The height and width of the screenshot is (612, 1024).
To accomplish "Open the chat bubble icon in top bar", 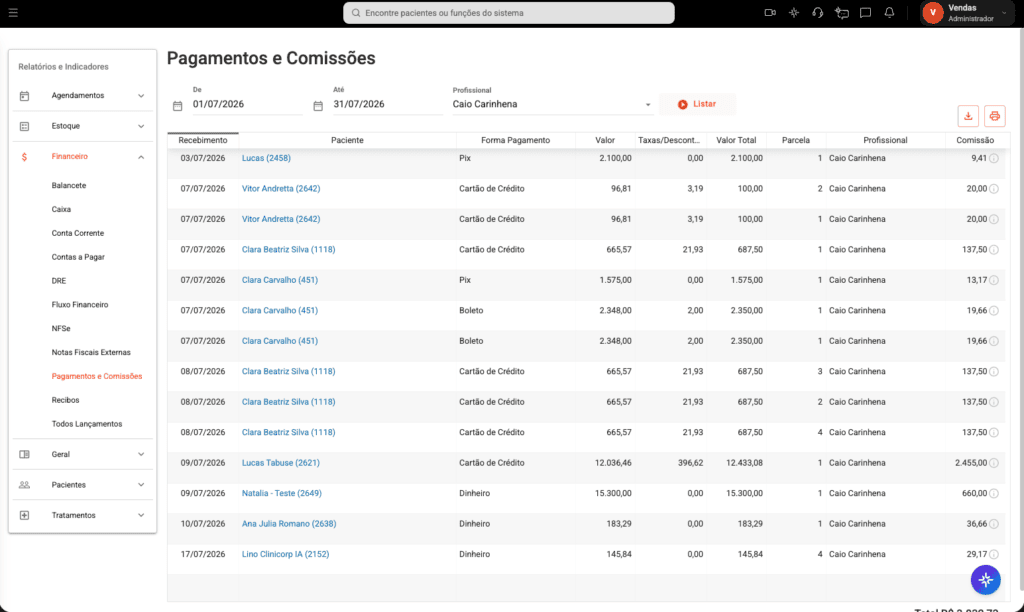I will (x=865, y=12).
